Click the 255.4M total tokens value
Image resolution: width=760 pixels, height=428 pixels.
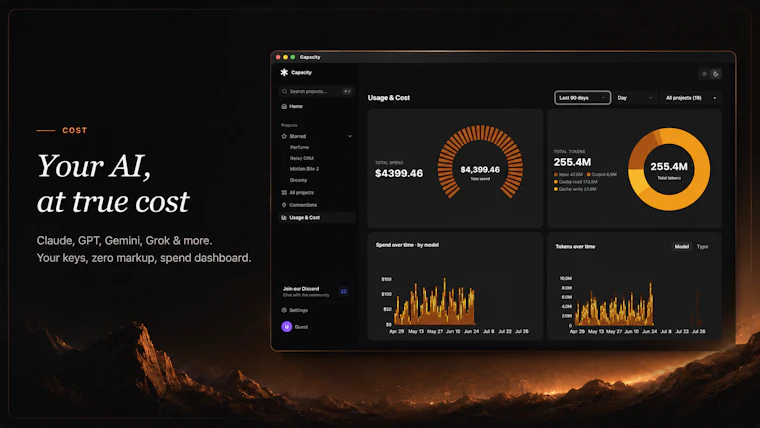[x=572, y=162]
